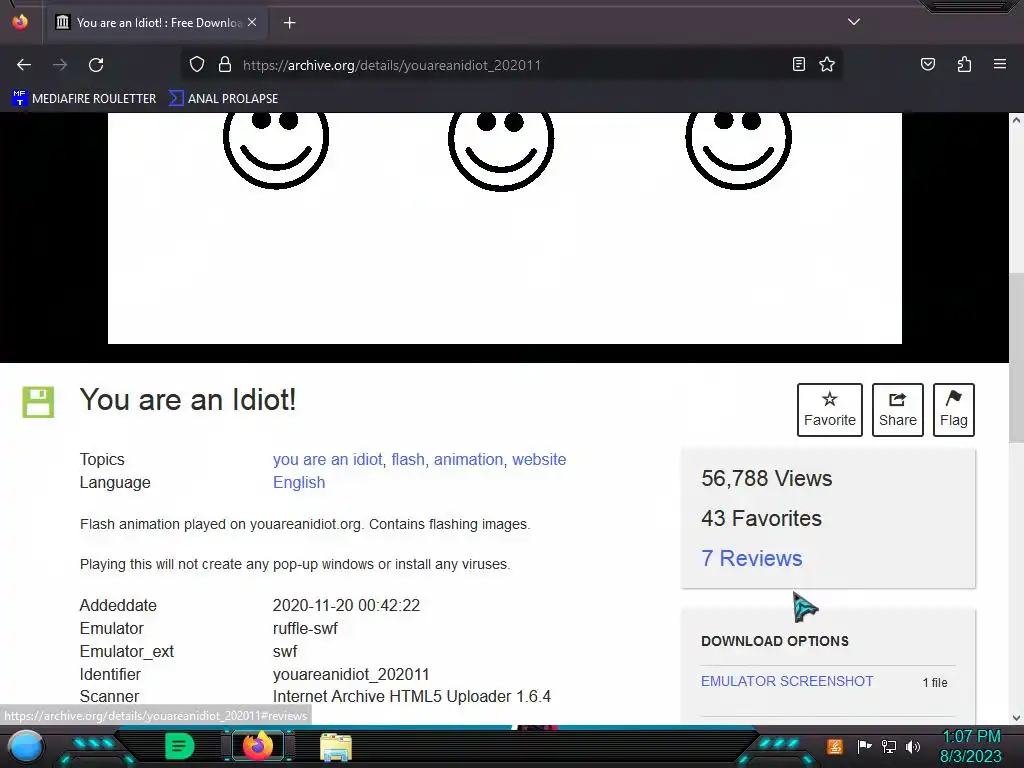Image resolution: width=1024 pixels, height=768 pixels.
Task: Open the green notes app on the taskbar
Action: pyautogui.click(x=179, y=746)
